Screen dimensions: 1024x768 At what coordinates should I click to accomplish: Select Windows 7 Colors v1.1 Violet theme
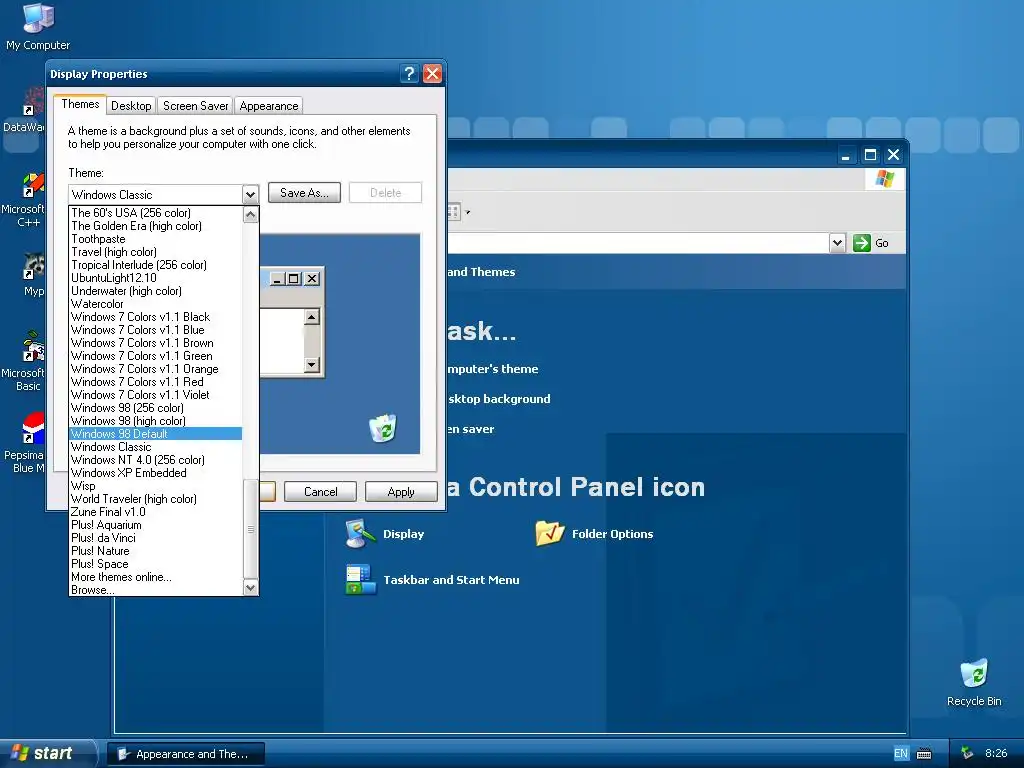pos(155,395)
